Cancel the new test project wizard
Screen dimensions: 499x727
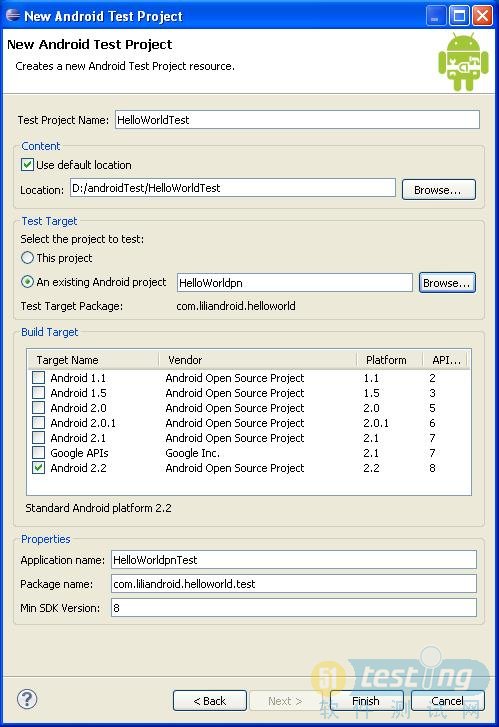coord(448,701)
